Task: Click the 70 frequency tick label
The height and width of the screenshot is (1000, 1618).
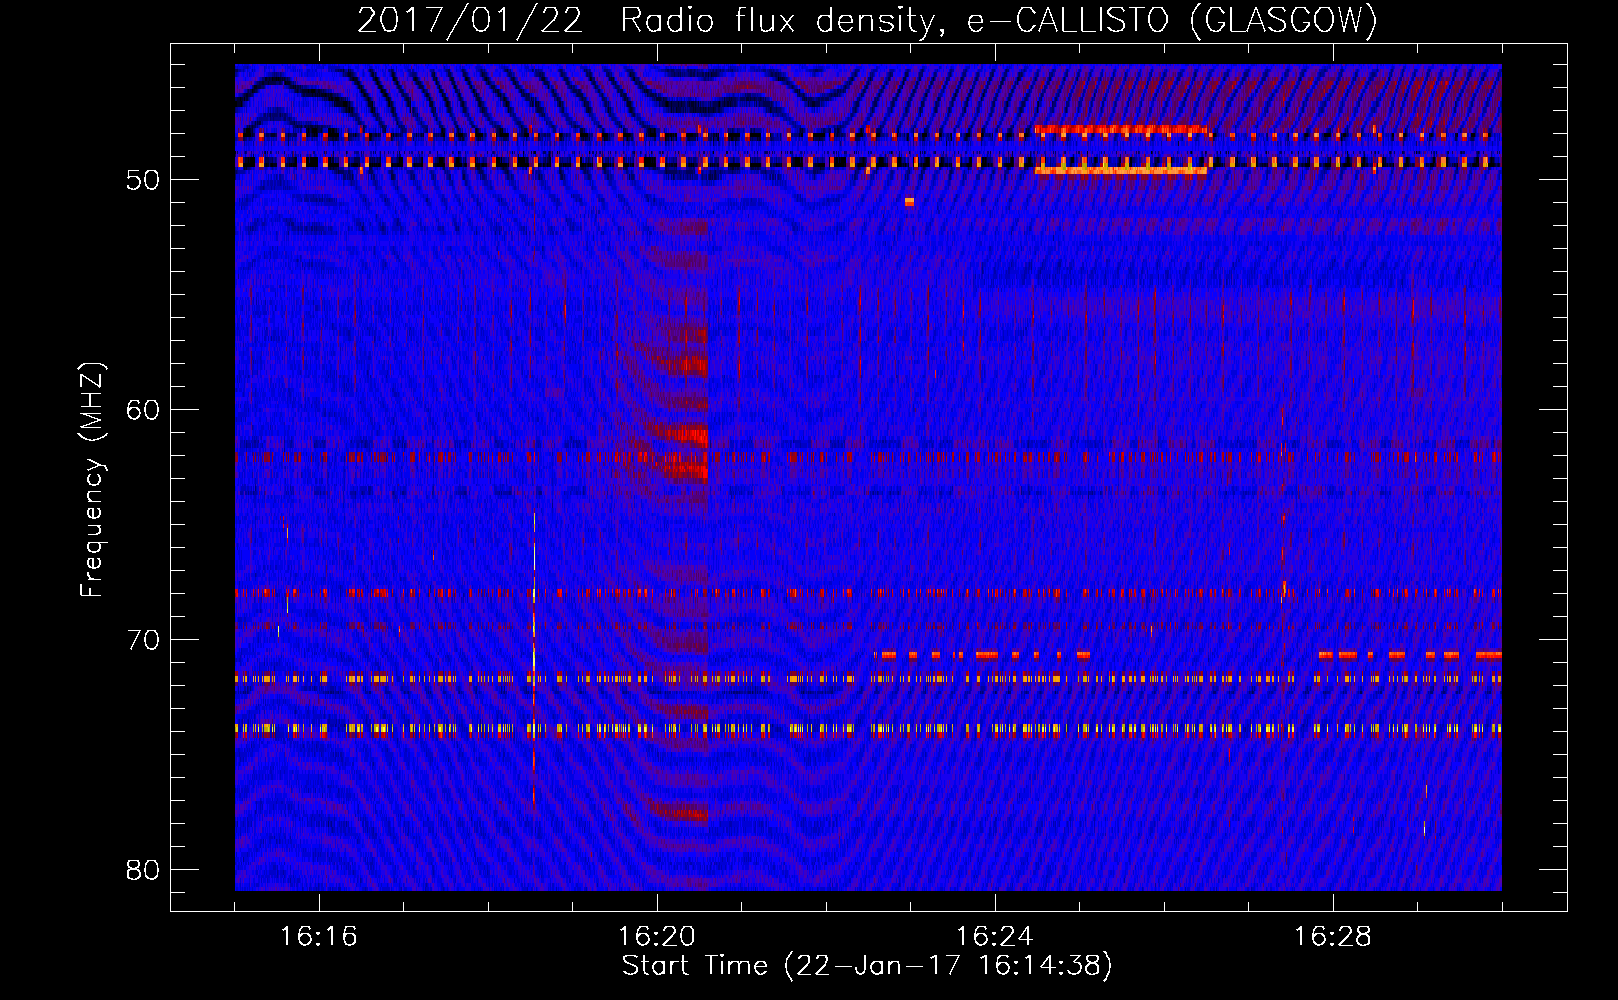Action: pyautogui.click(x=143, y=640)
